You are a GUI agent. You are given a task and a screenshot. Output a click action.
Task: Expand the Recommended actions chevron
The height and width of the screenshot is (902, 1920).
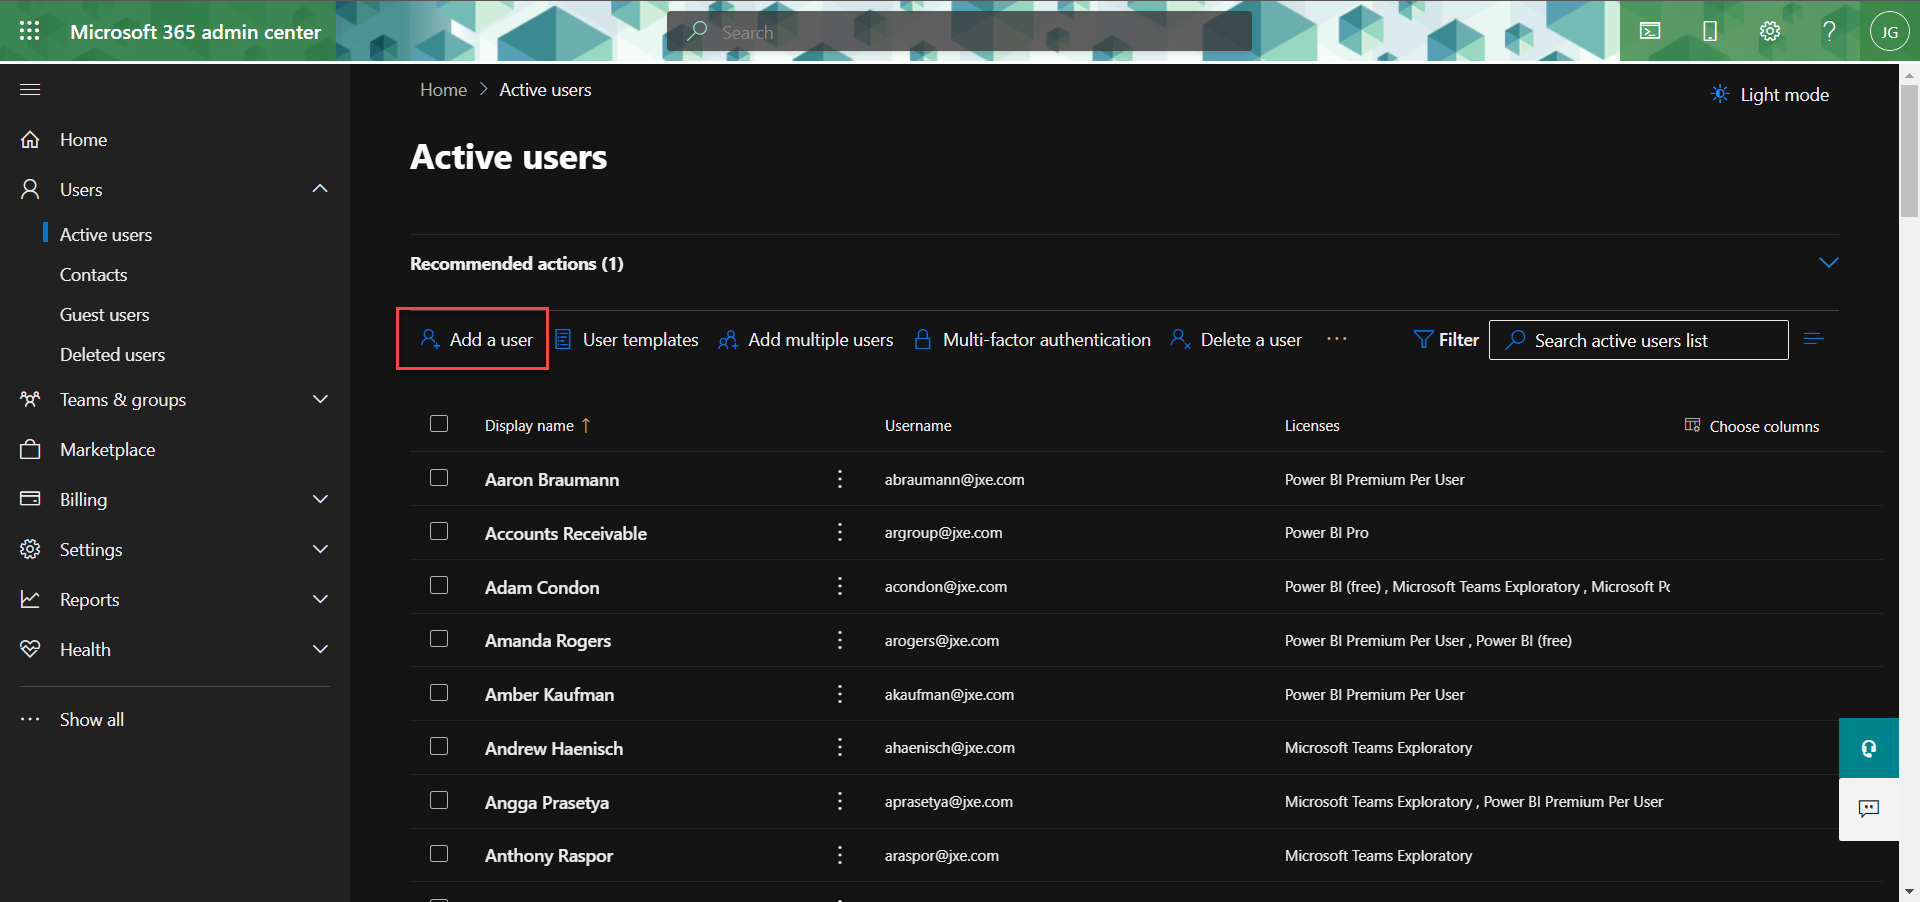click(1828, 263)
